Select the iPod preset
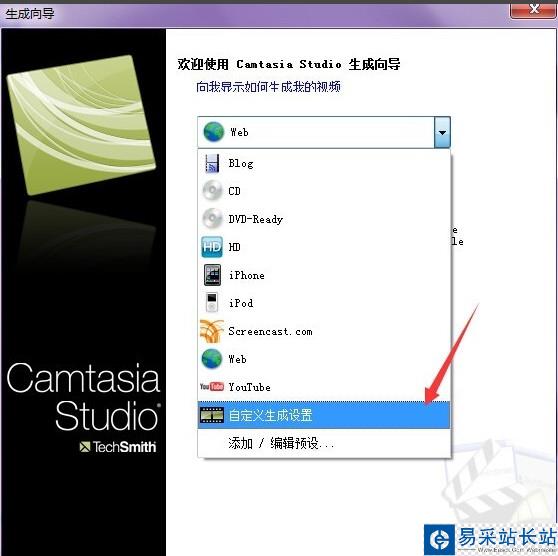558x556 pixels. [324, 303]
